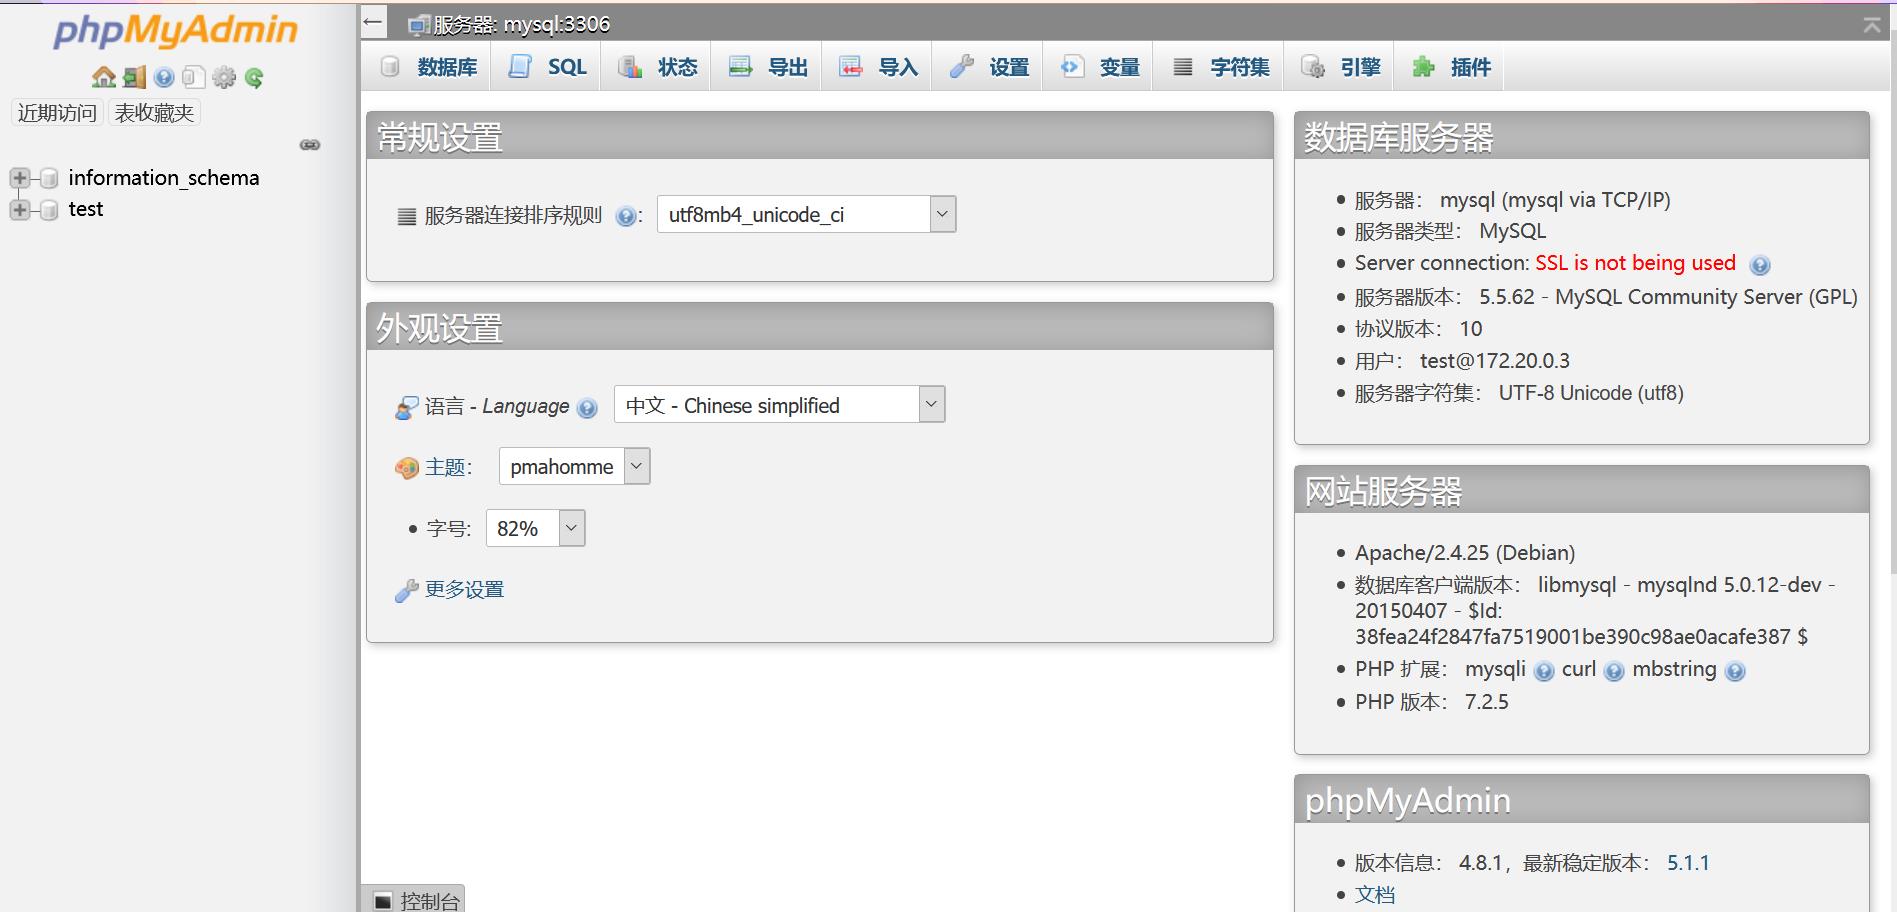This screenshot has height=912, width=1897.
Task: Click the latest stable version 5.1.1 link
Action: click(1688, 863)
